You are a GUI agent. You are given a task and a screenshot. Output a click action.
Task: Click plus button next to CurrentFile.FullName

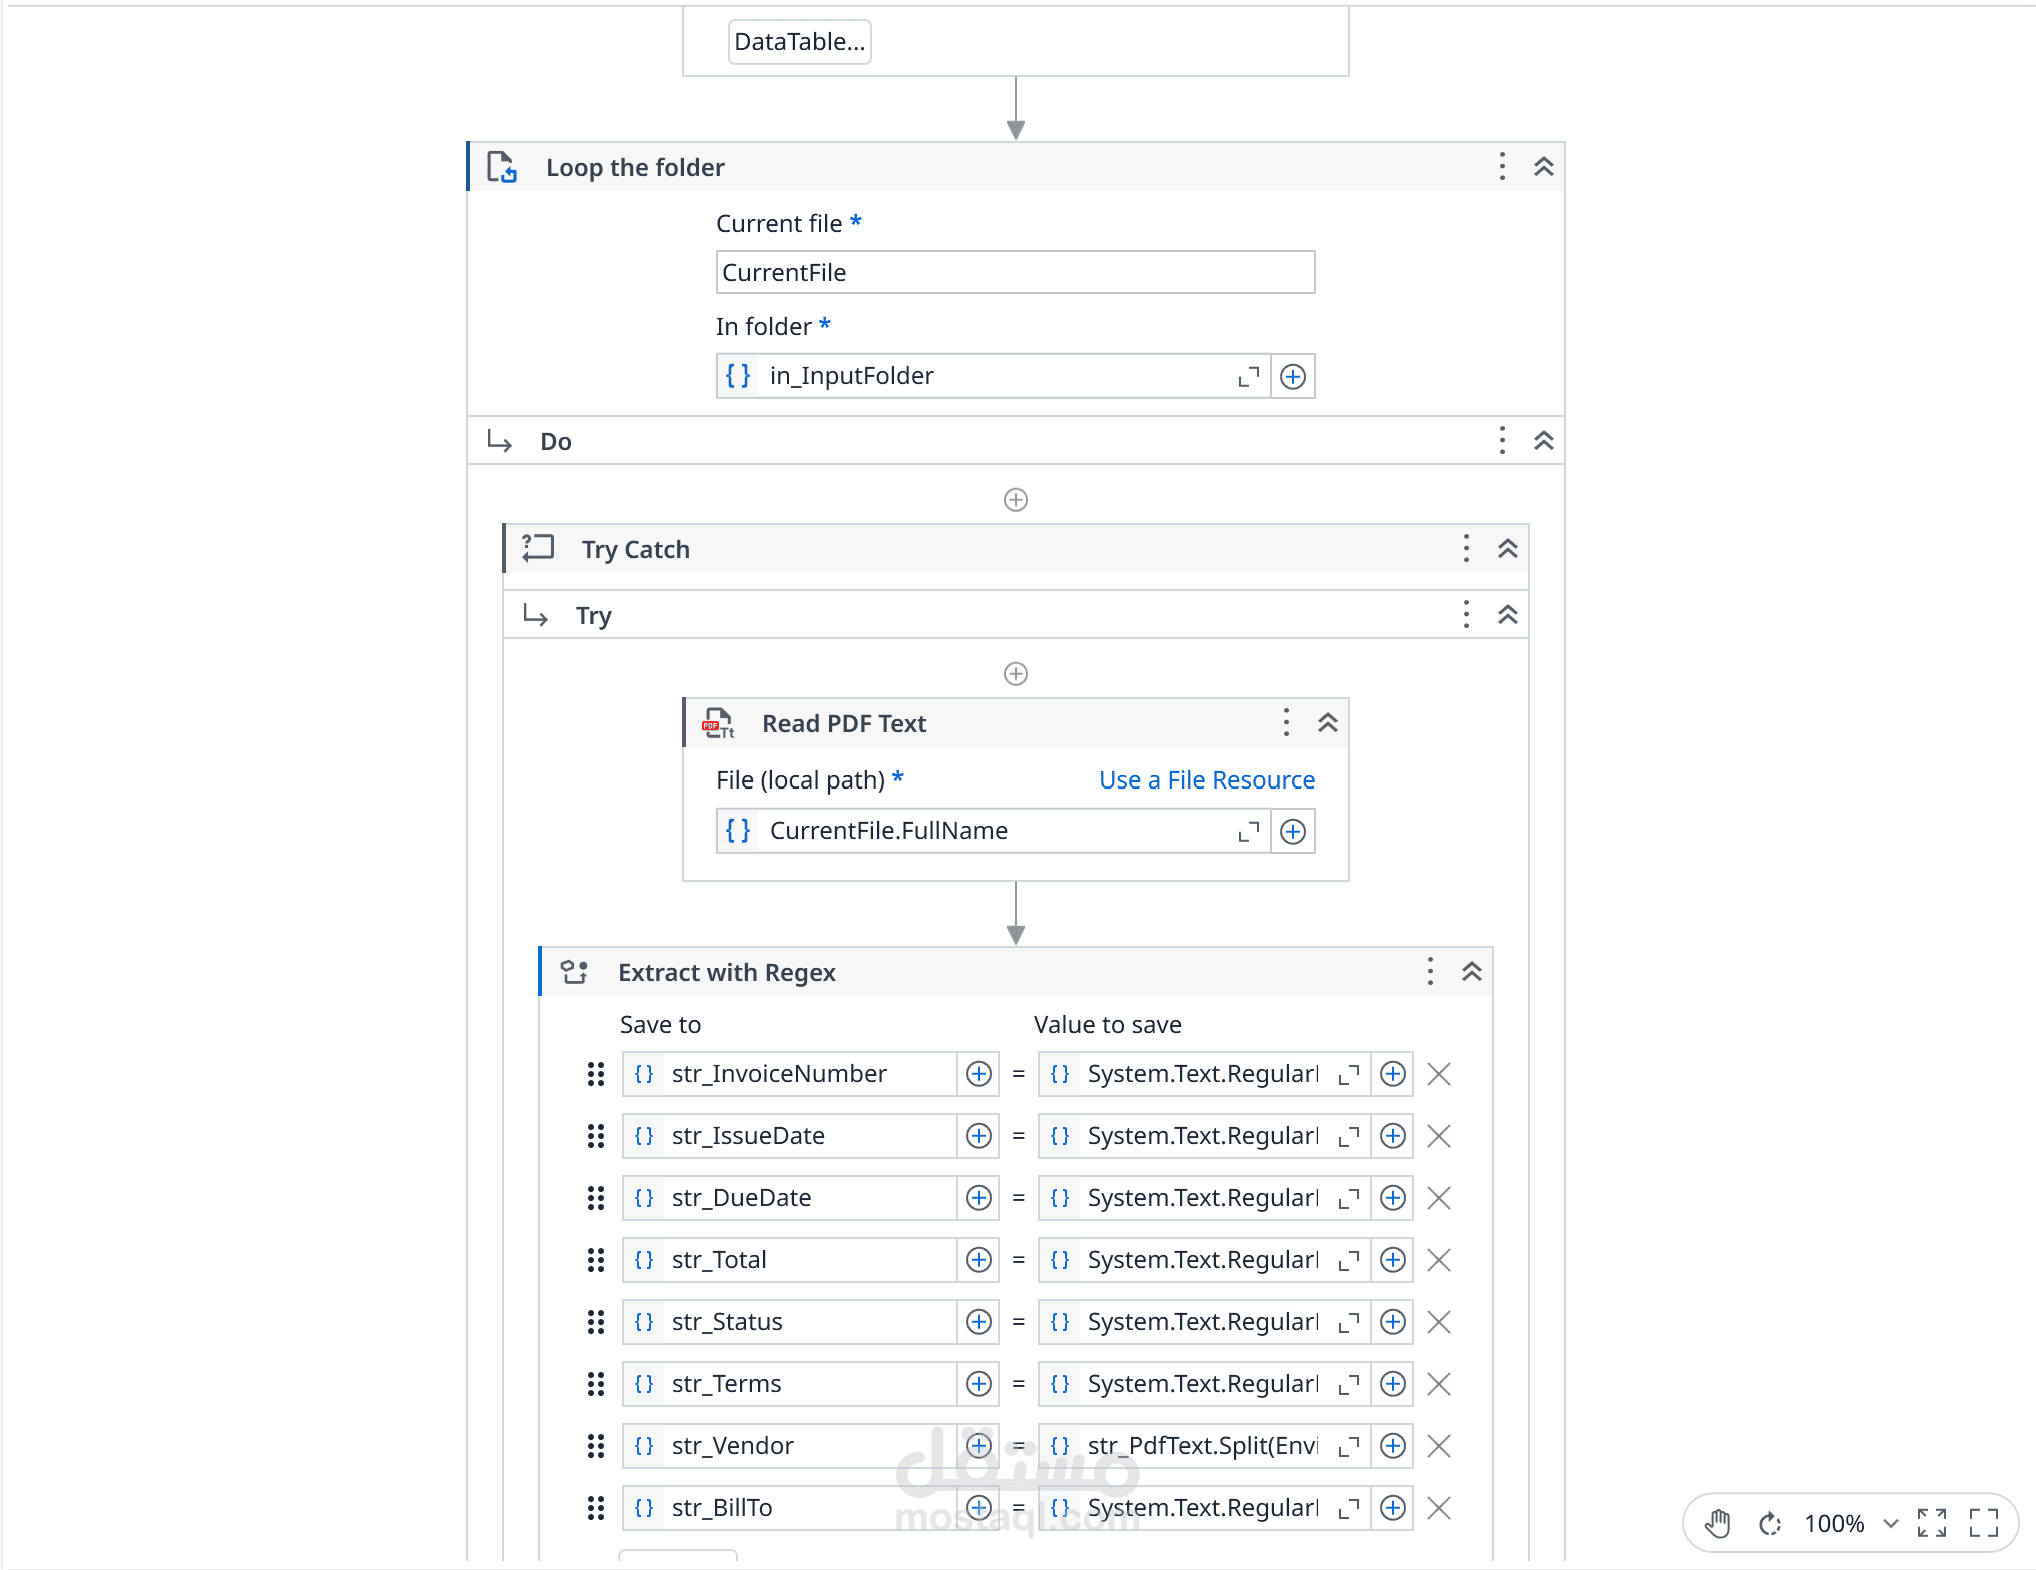tap(1293, 832)
